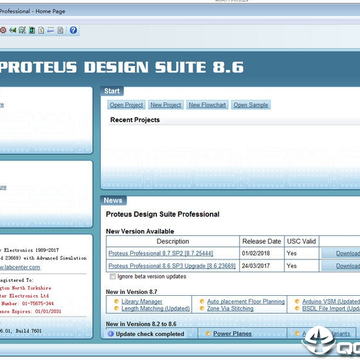Image resolution: width=360 pixels, height=360 pixels.
Task: Open the Power Planes link
Action: click(232, 334)
